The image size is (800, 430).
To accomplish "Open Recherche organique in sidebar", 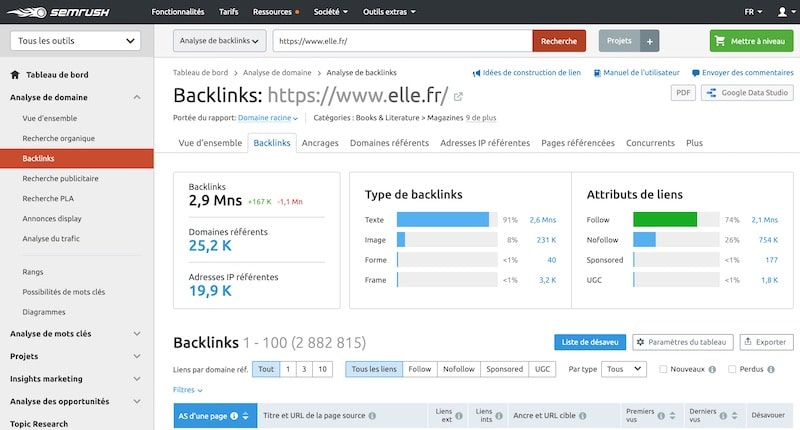I will (59, 138).
